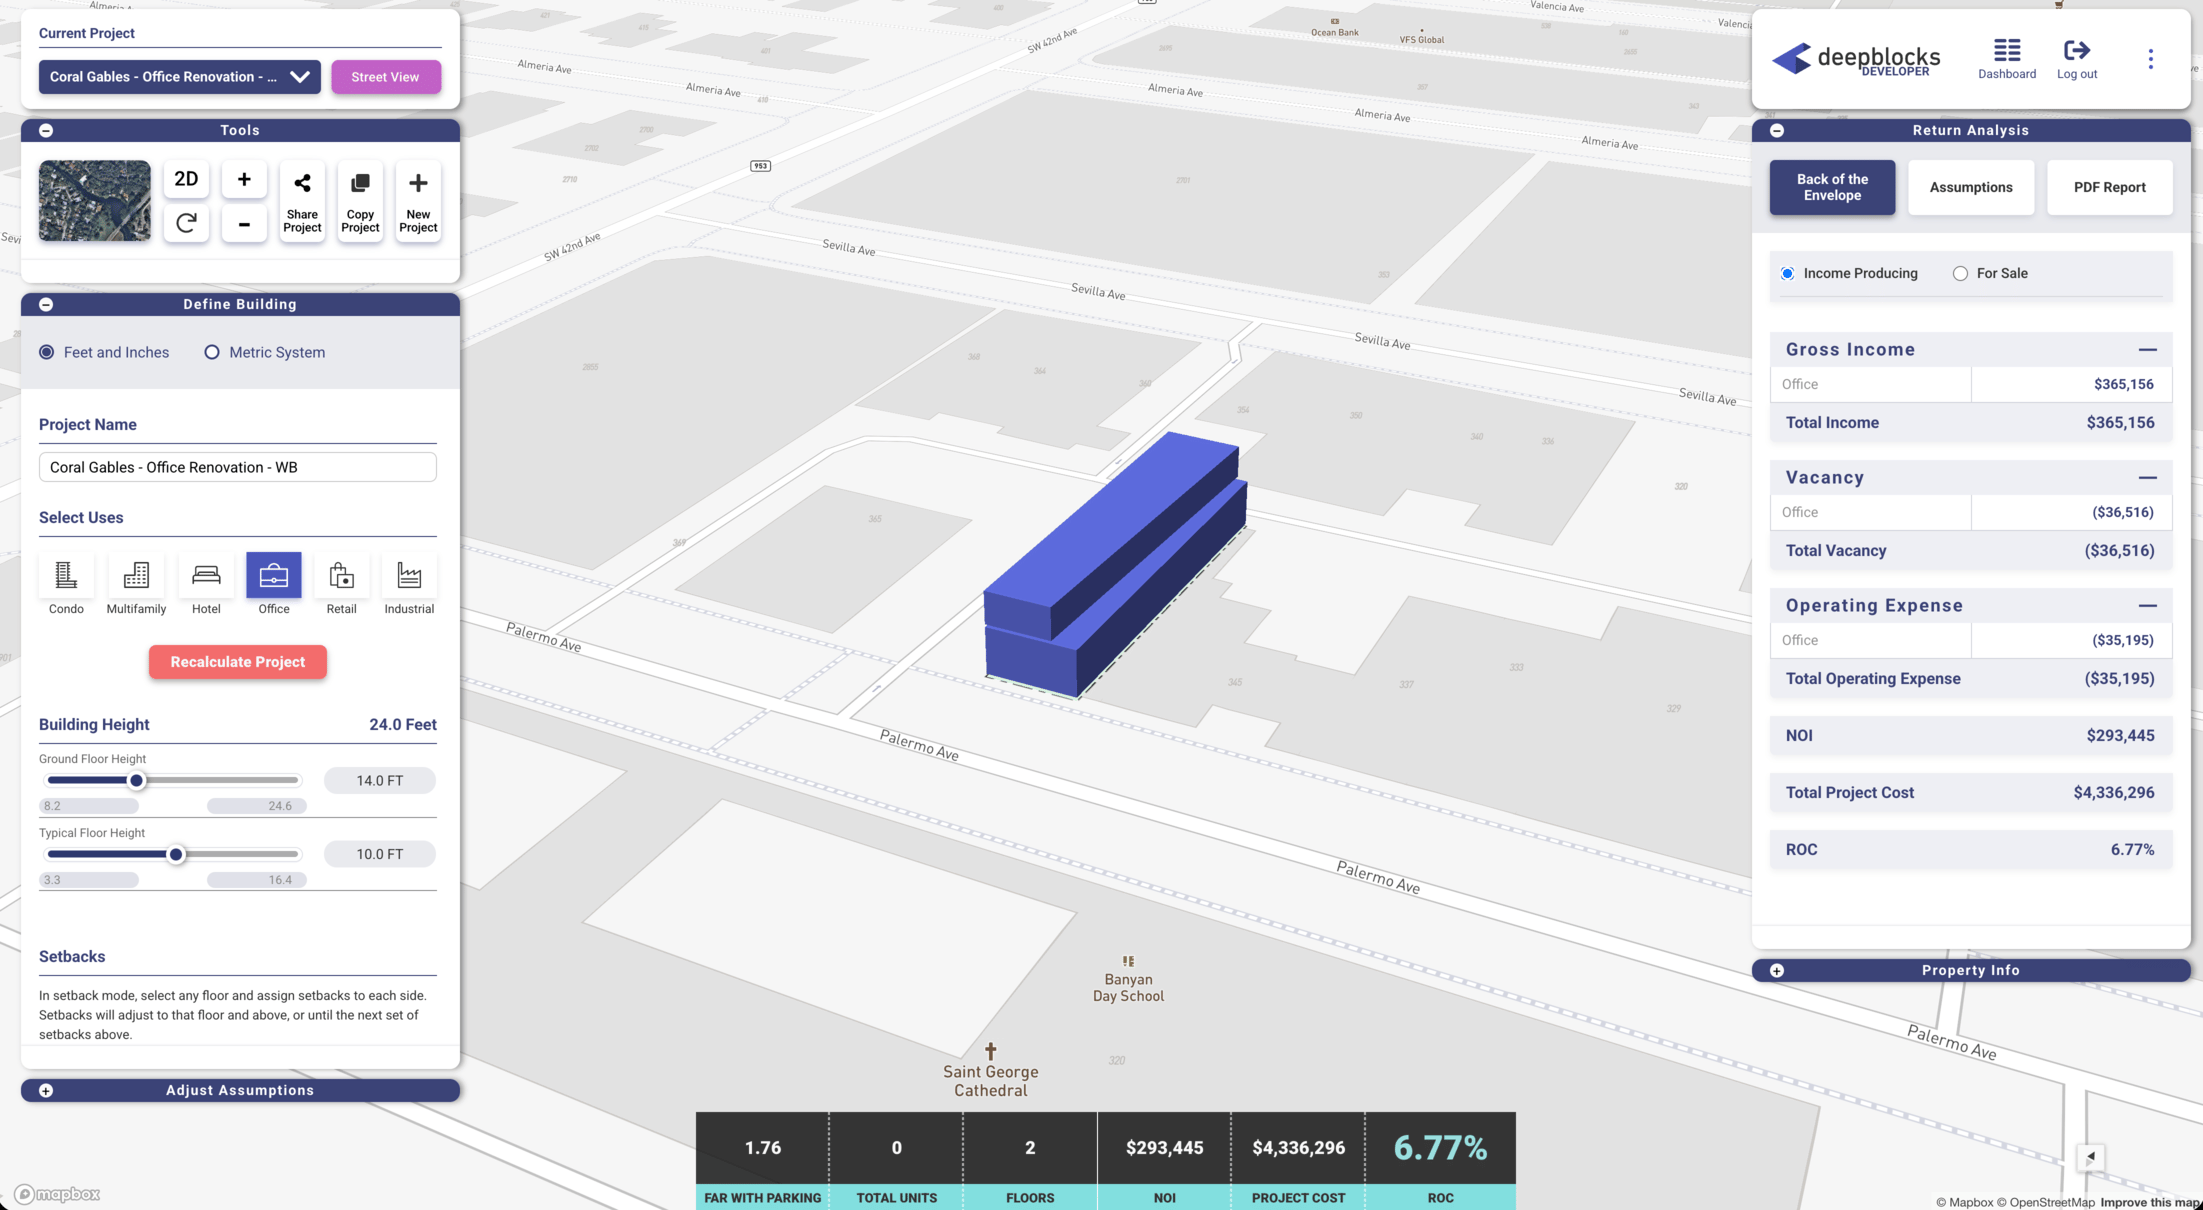The image size is (2203, 1210).
Task: Click the Copy Project icon
Action: [360, 201]
